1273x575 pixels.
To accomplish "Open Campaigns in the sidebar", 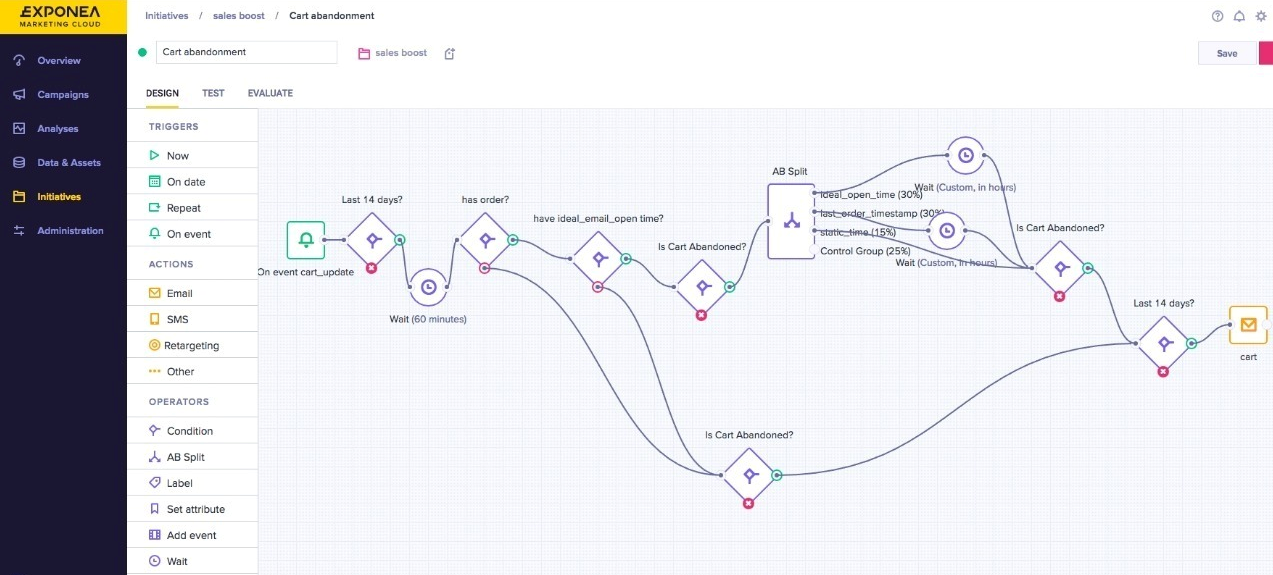I will (62, 95).
